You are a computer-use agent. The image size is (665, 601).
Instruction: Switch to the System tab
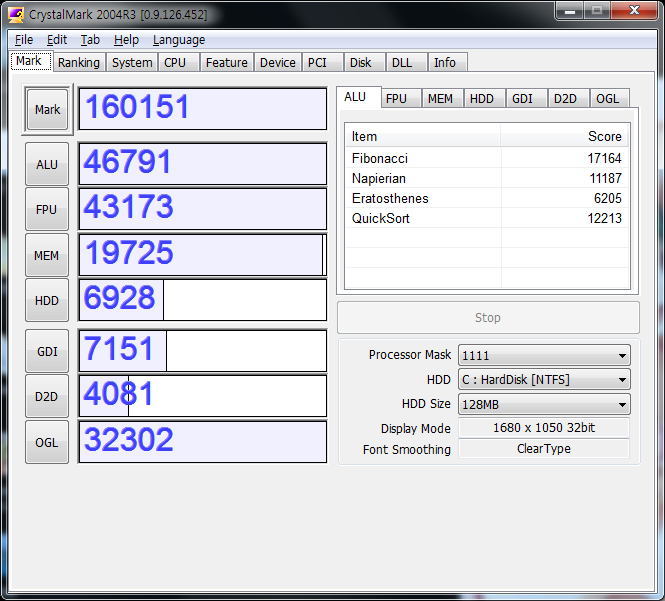(x=132, y=62)
